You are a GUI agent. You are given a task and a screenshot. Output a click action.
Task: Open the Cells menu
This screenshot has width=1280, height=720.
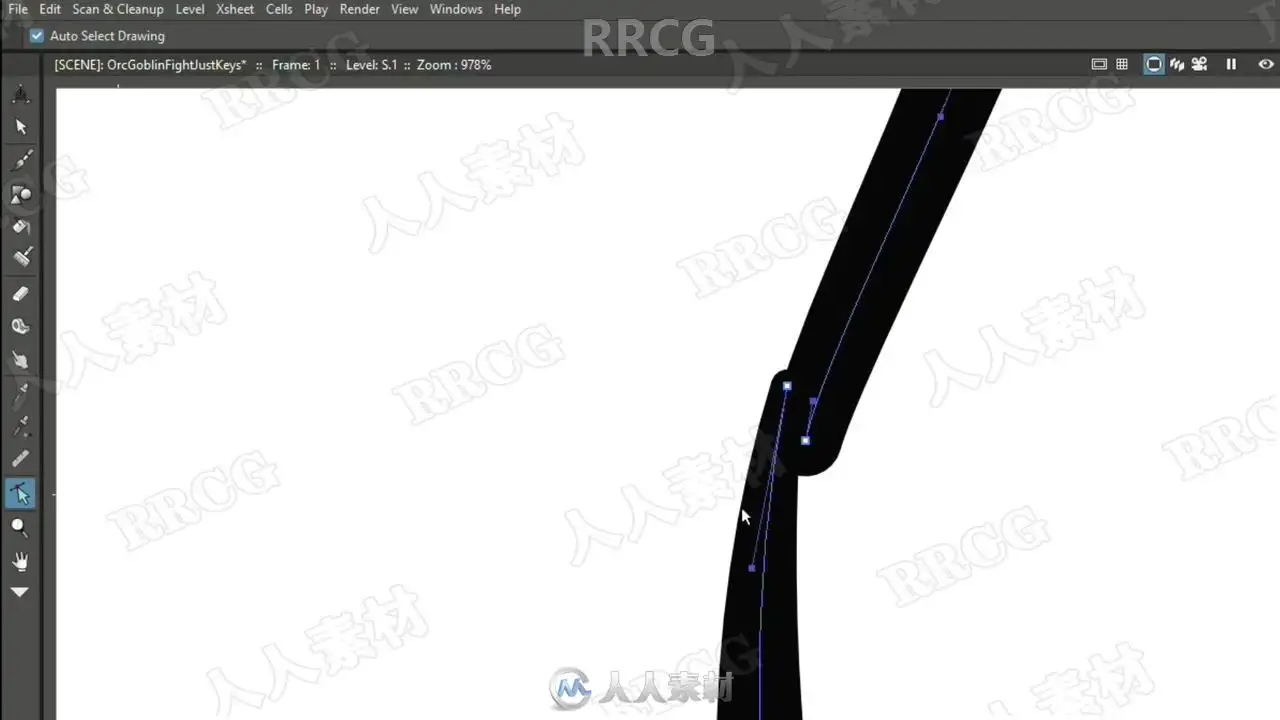[279, 9]
